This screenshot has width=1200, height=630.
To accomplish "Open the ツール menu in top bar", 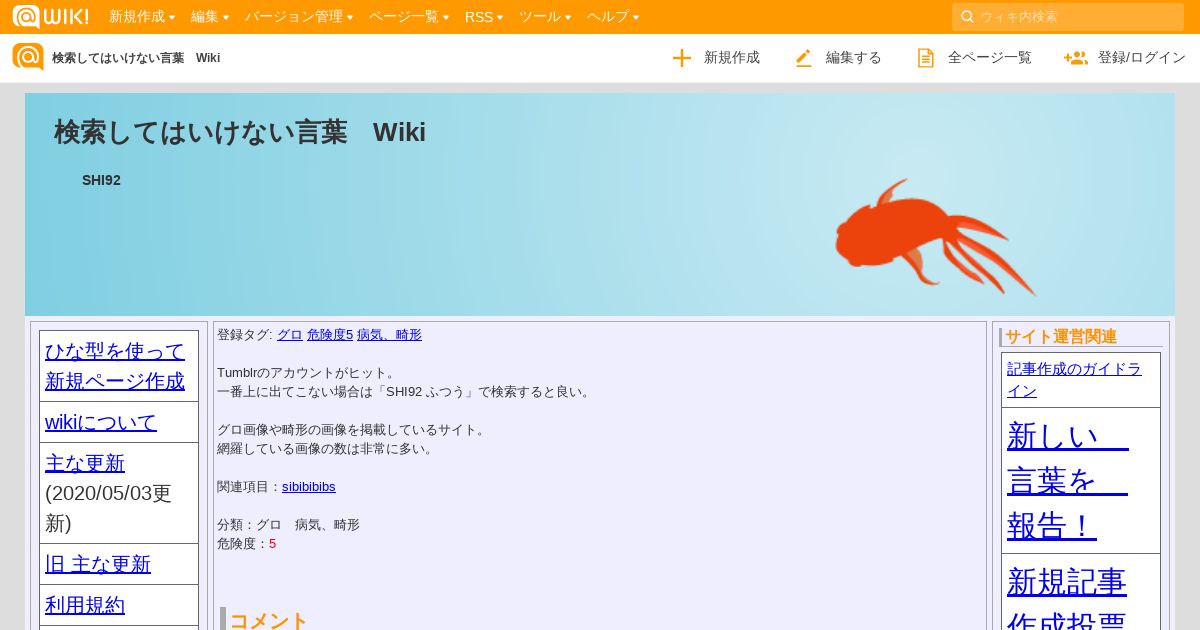I will [545, 16].
